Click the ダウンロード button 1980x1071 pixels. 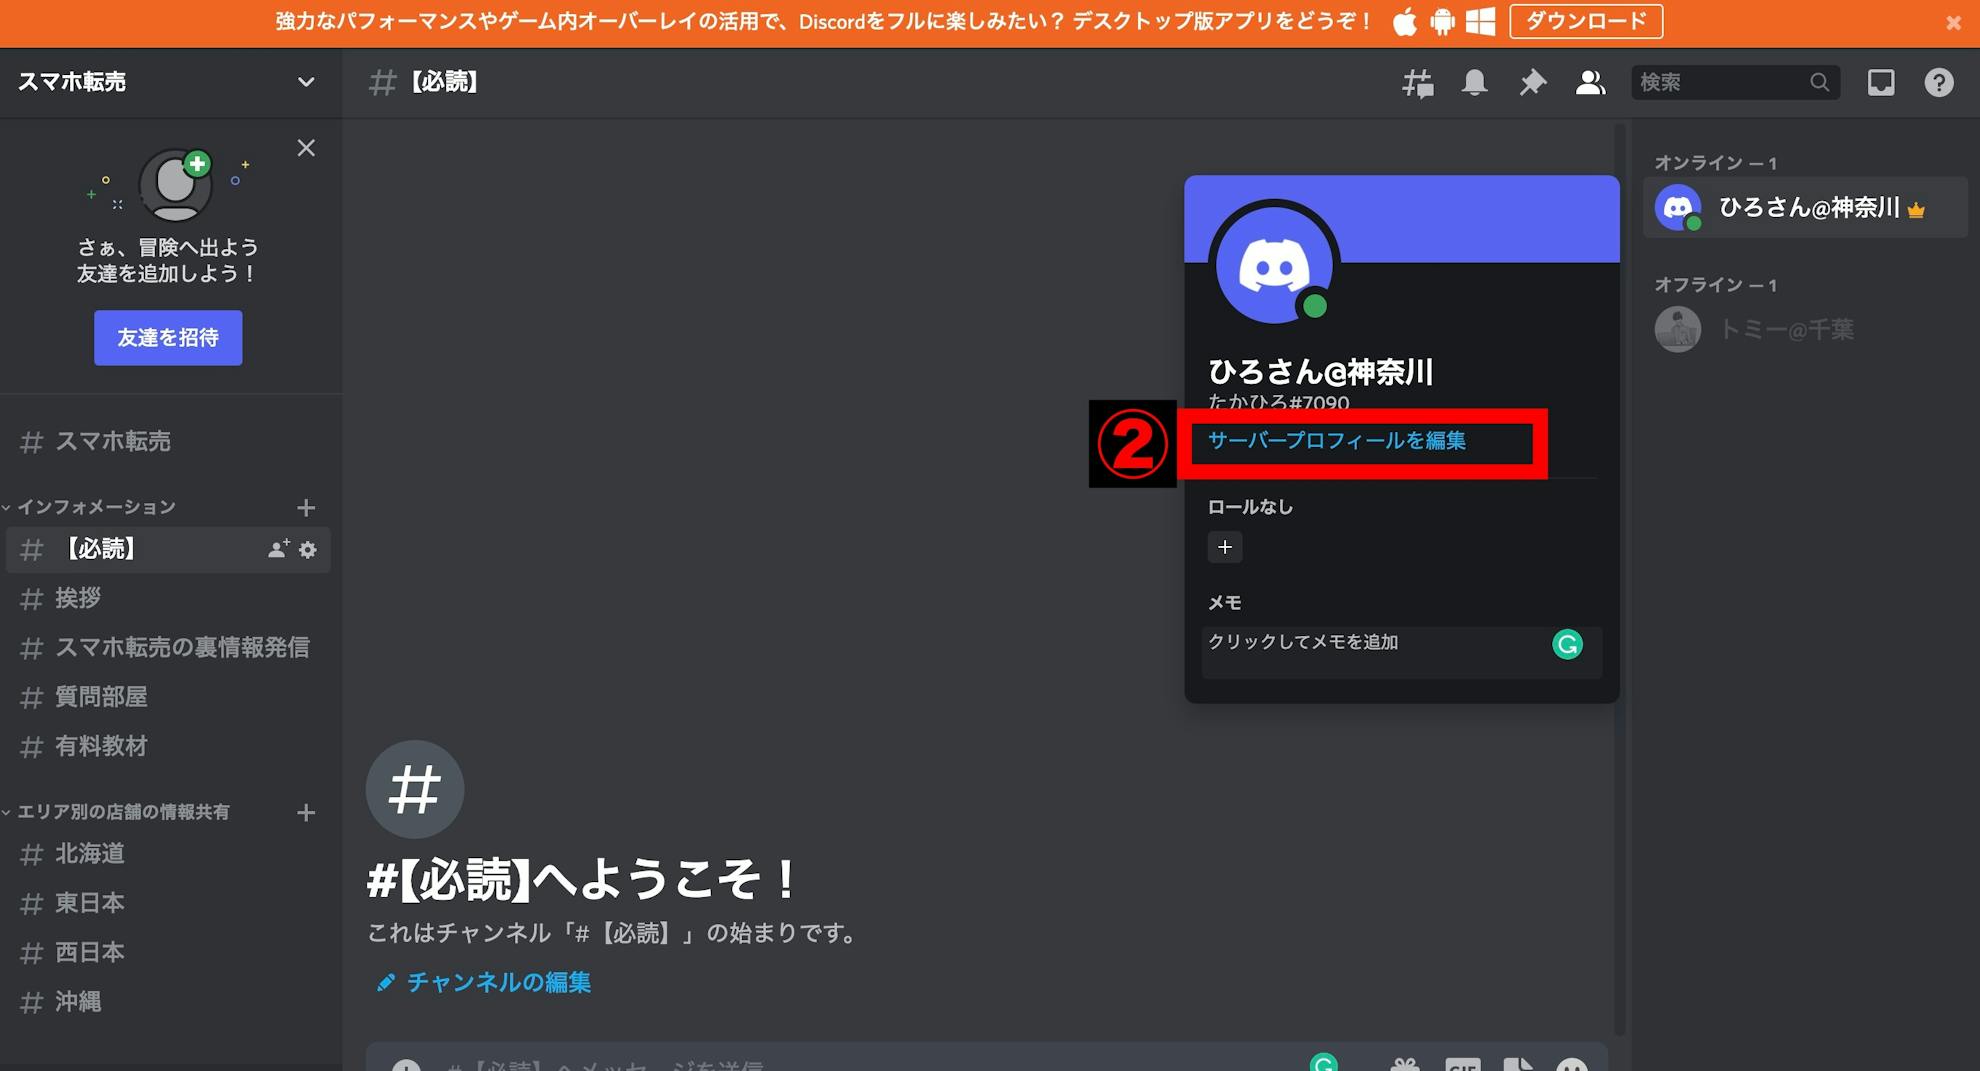click(x=1586, y=21)
